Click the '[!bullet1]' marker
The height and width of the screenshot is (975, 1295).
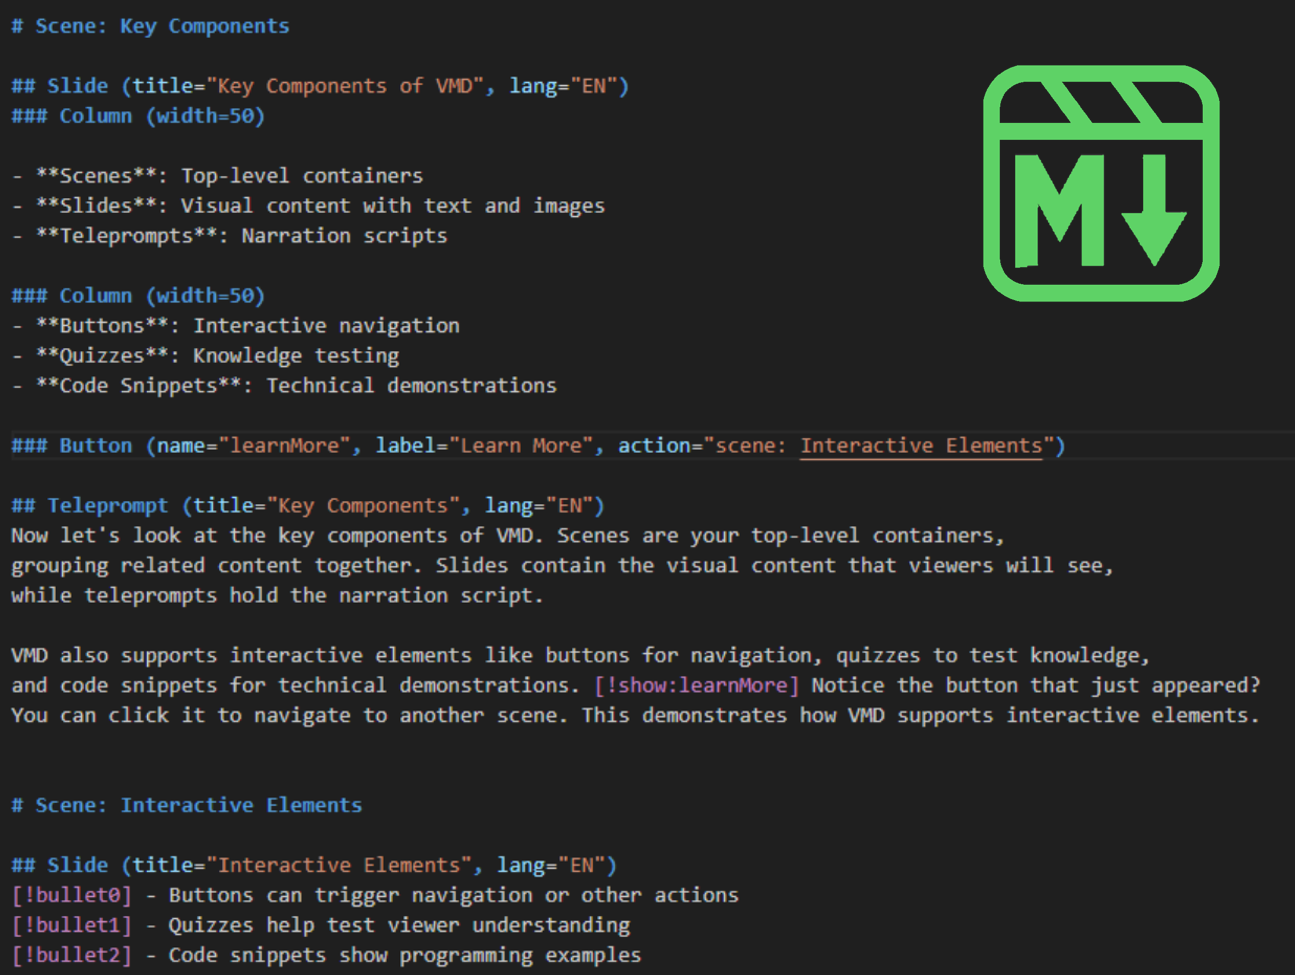coord(71,926)
